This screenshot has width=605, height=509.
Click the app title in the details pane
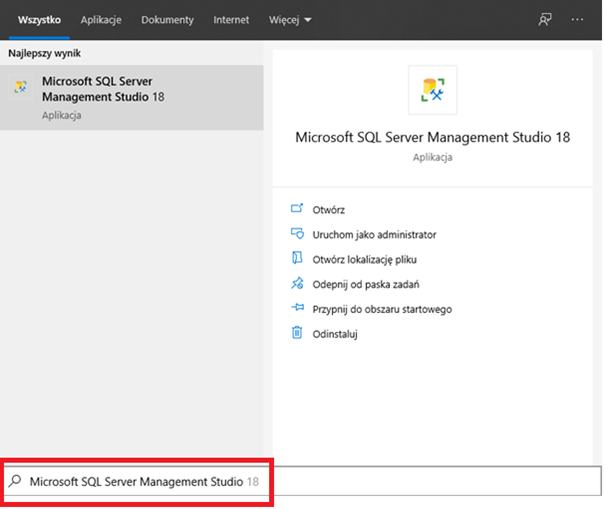[433, 137]
